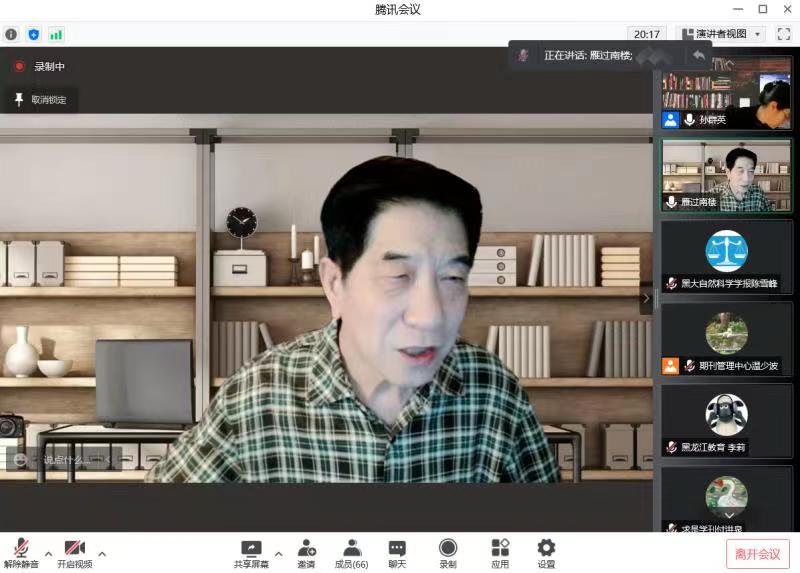Click 取消锁定 to unpin the video
The image size is (800, 573).
pyautogui.click(x=40, y=100)
